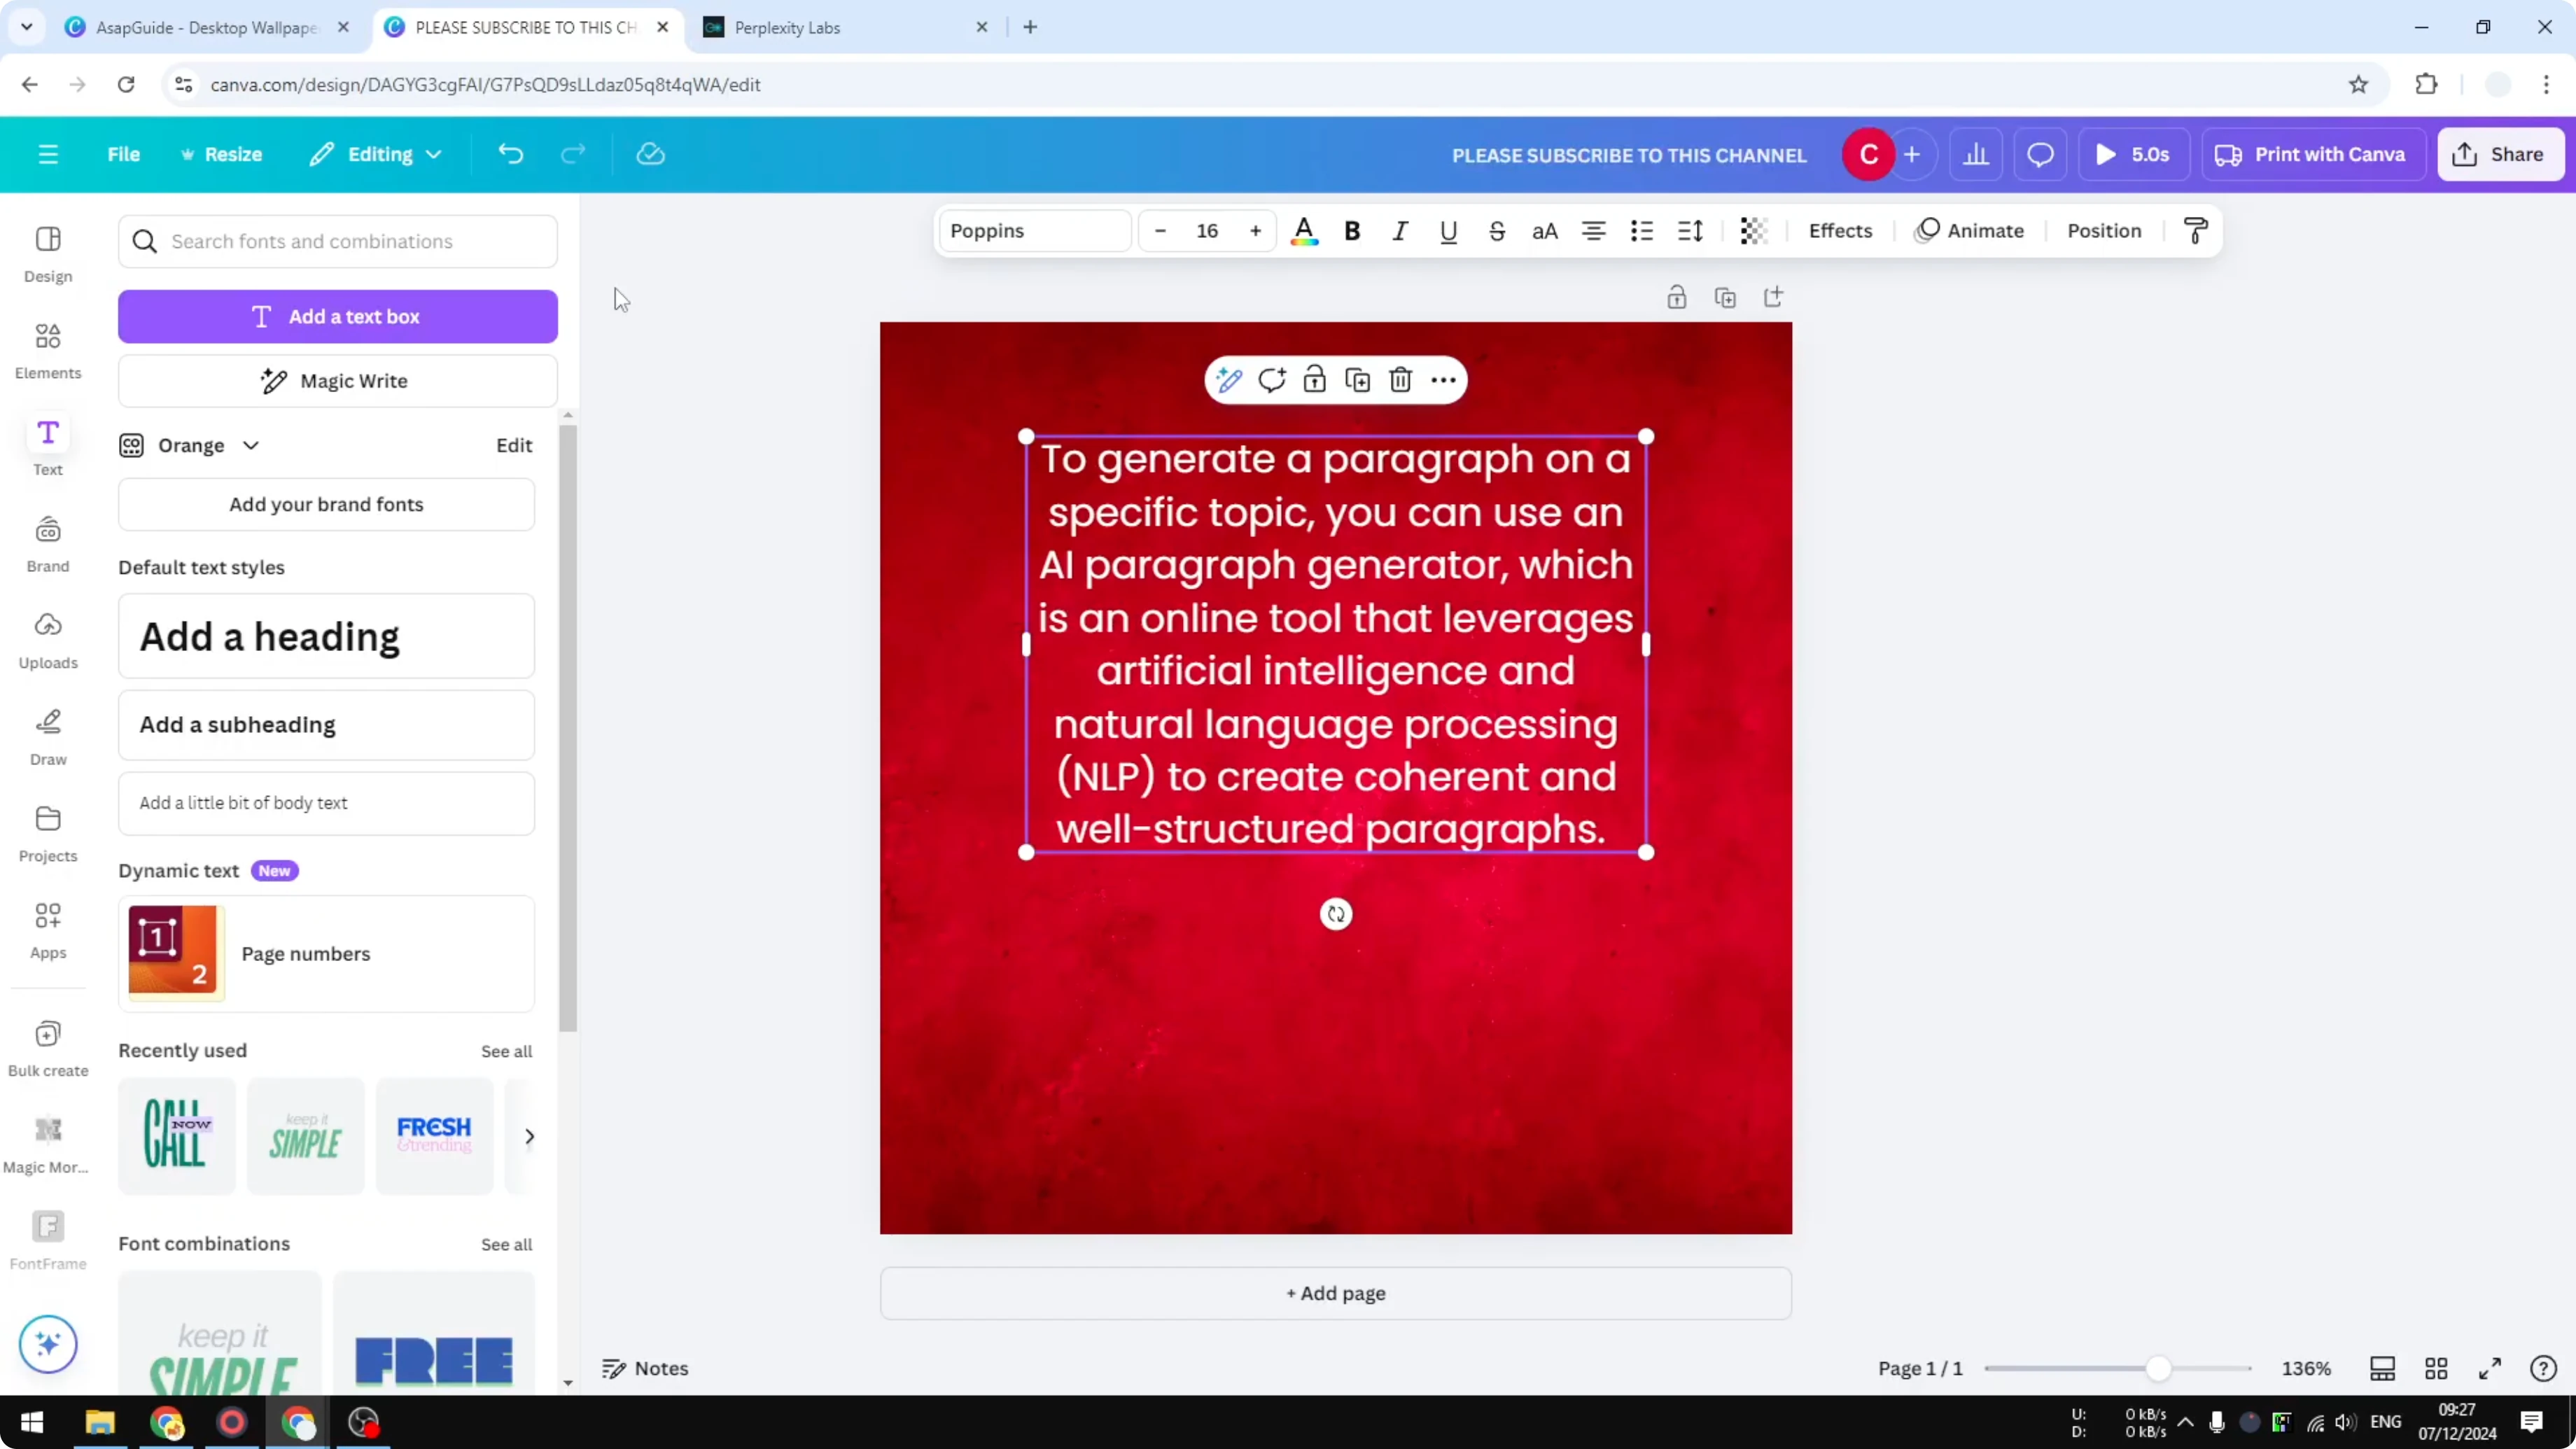Add a comment to the text element
The height and width of the screenshot is (1449, 2576).
1272,380
